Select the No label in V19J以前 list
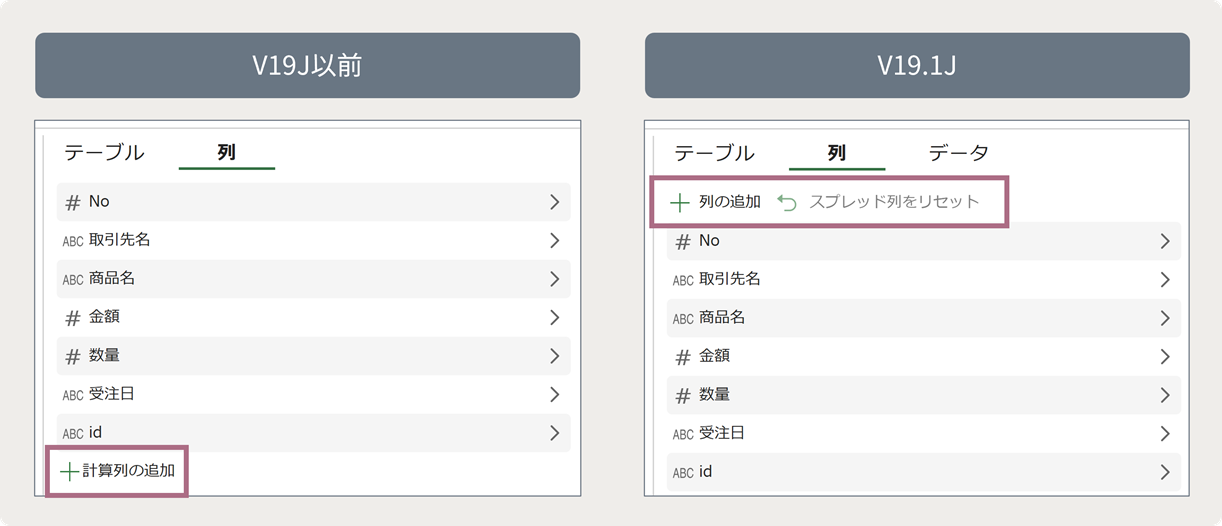 (99, 202)
